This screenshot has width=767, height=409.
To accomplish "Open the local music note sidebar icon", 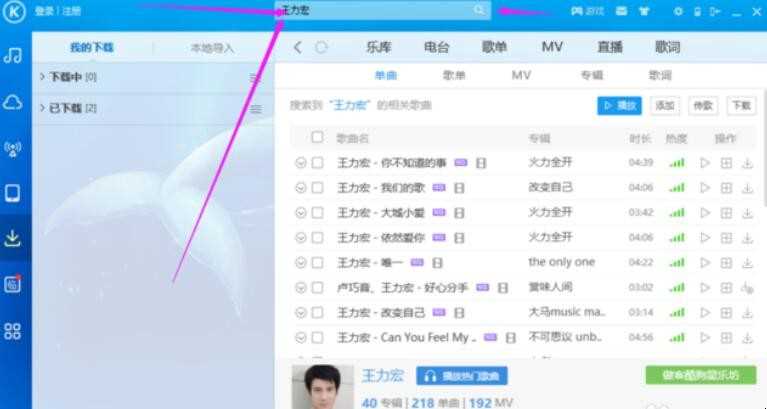I will (13, 55).
